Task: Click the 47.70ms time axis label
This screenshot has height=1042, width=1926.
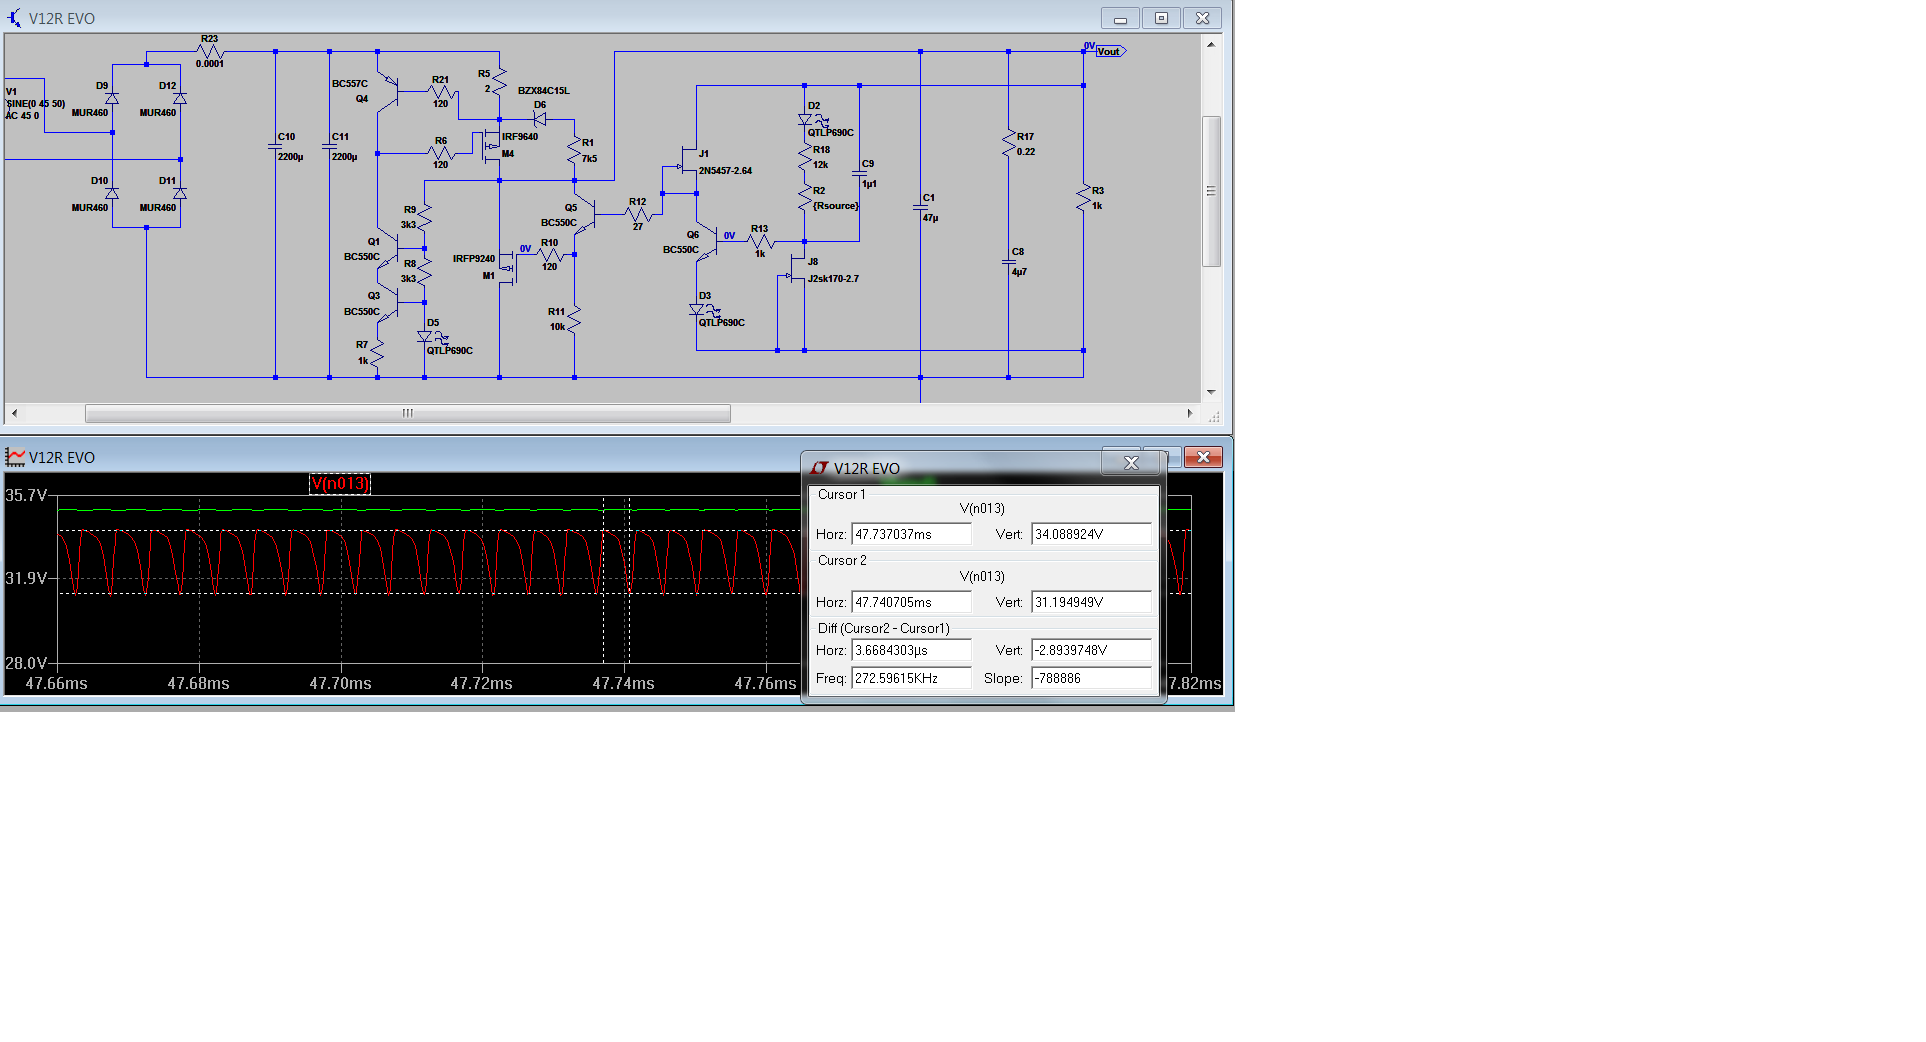Action: click(340, 683)
